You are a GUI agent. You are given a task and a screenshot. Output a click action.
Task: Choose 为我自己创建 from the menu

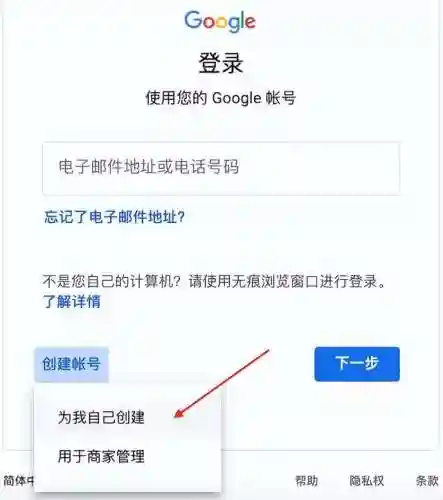coord(101,417)
